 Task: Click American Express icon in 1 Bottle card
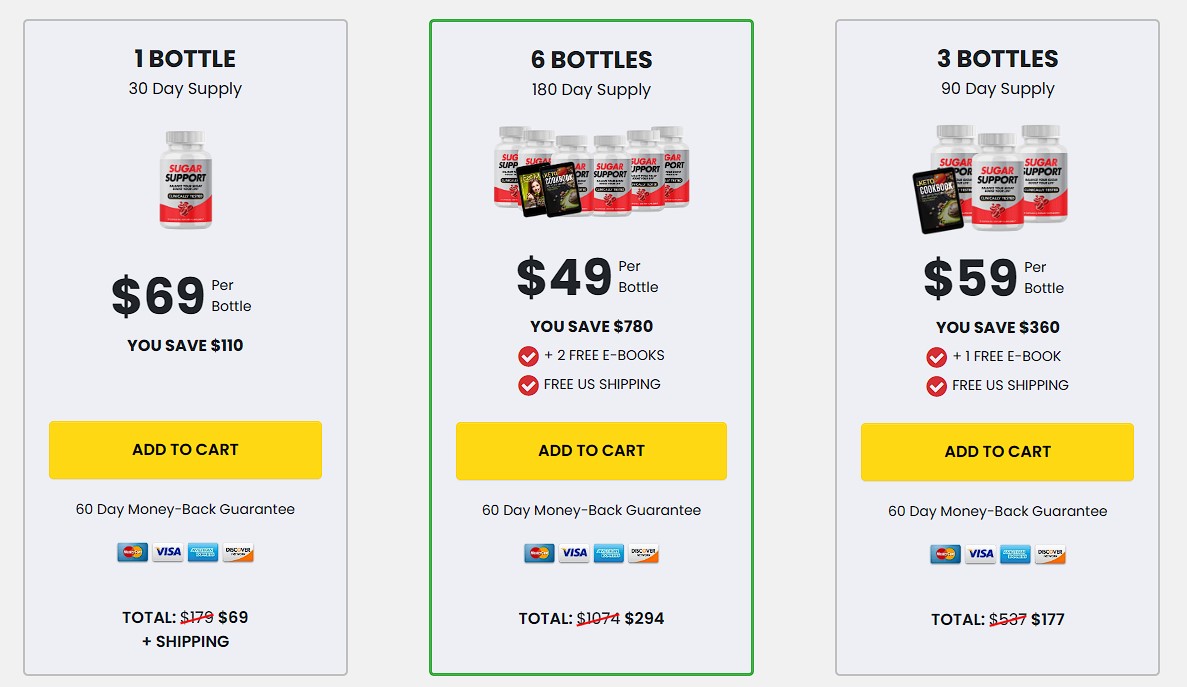click(x=203, y=552)
